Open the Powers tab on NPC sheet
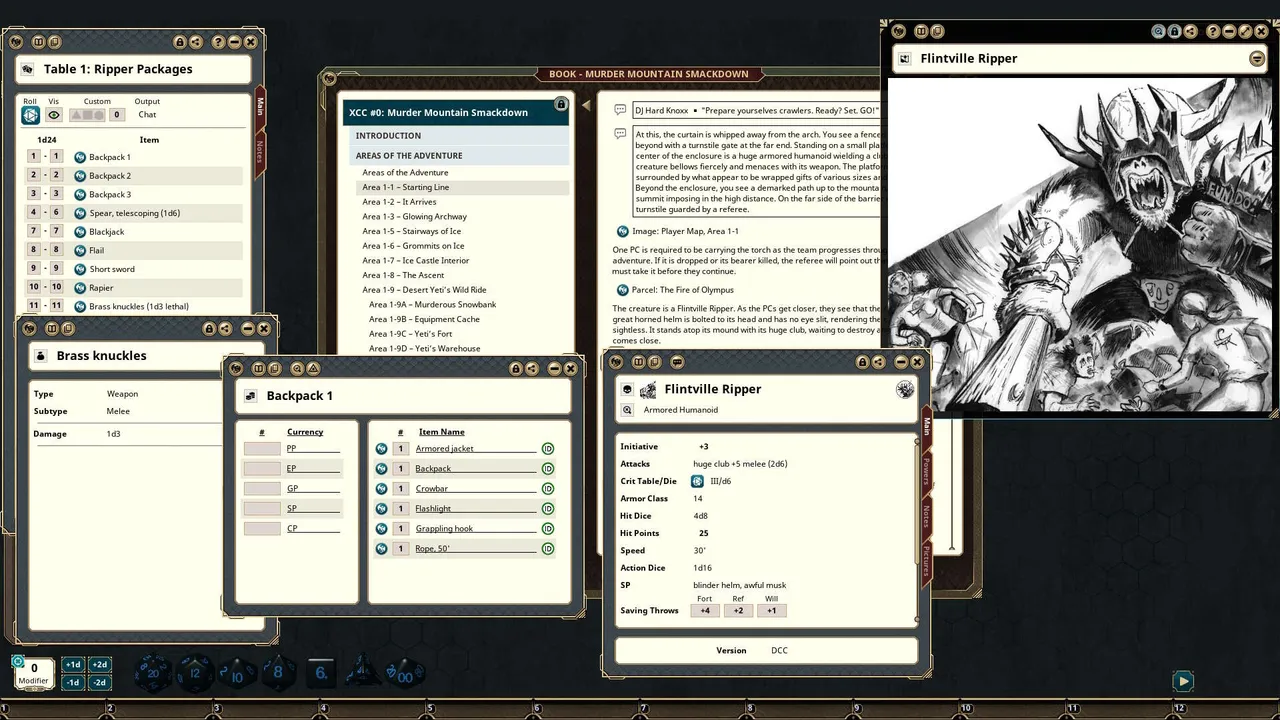 tap(926, 473)
